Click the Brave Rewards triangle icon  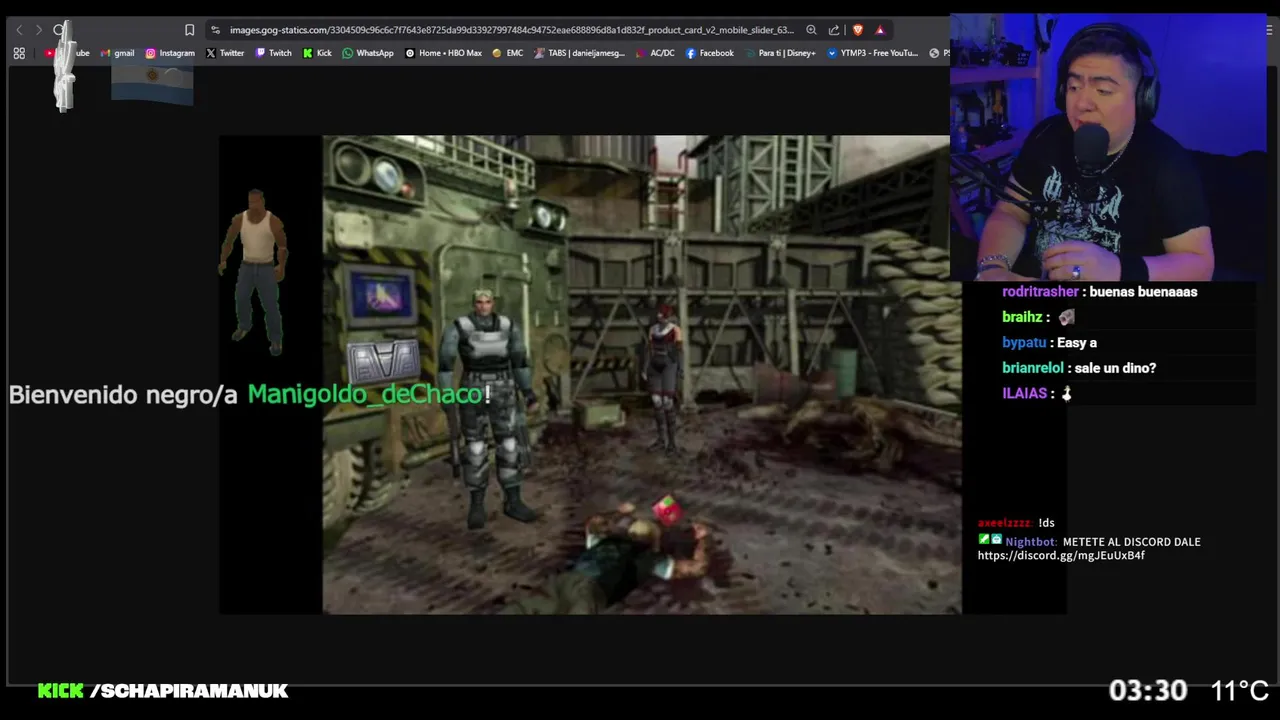pyautogui.click(x=880, y=30)
